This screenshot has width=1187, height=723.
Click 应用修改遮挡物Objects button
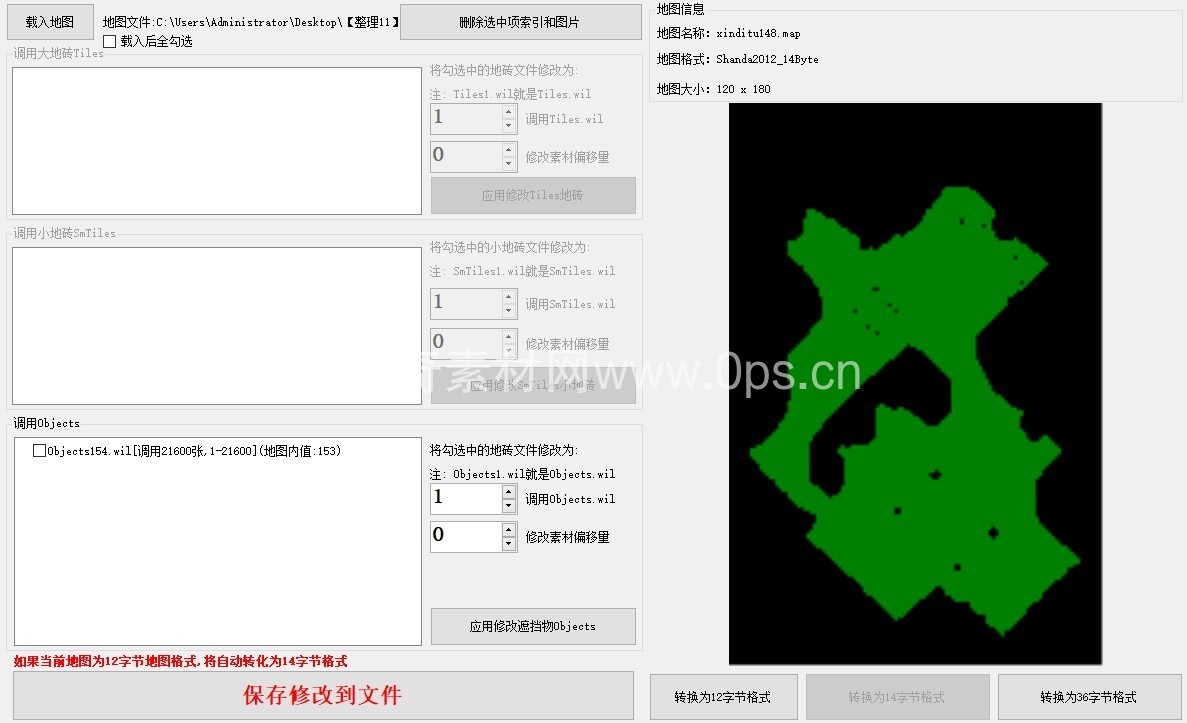pos(533,626)
